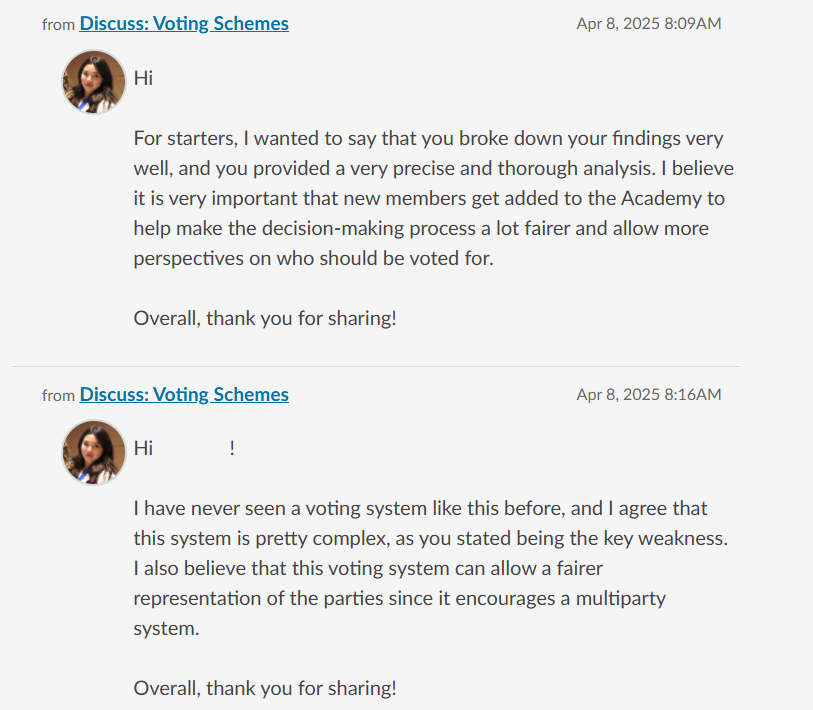Image resolution: width=813 pixels, height=710 pixels.
Task: Open the Discuss: Voting Schemes link in the 8:16AM post
Action: pyautogui.click(x=184, y=395)
